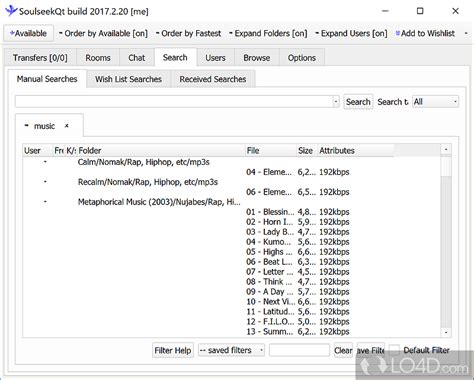This screenshot has width=474, height=380.
Task: Open the Options tab
Action: 302,58
